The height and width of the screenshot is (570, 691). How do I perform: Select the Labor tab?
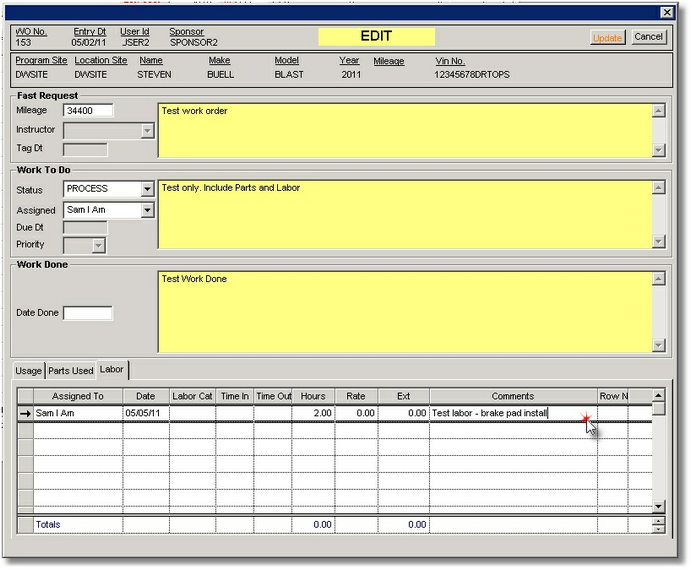(x=111, y=370)
